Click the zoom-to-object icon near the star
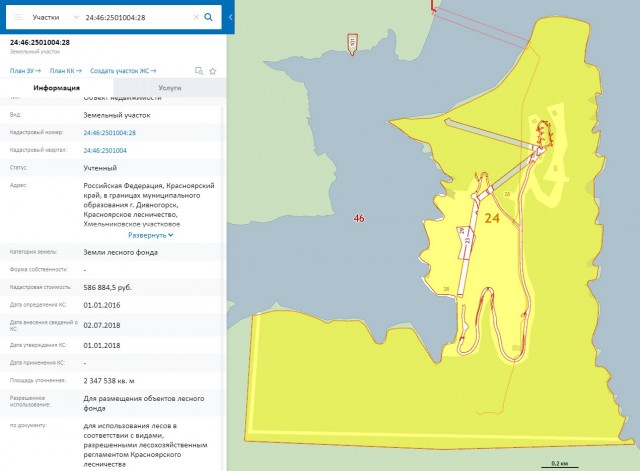Viewport: 640px width, 471px height. 199,71
